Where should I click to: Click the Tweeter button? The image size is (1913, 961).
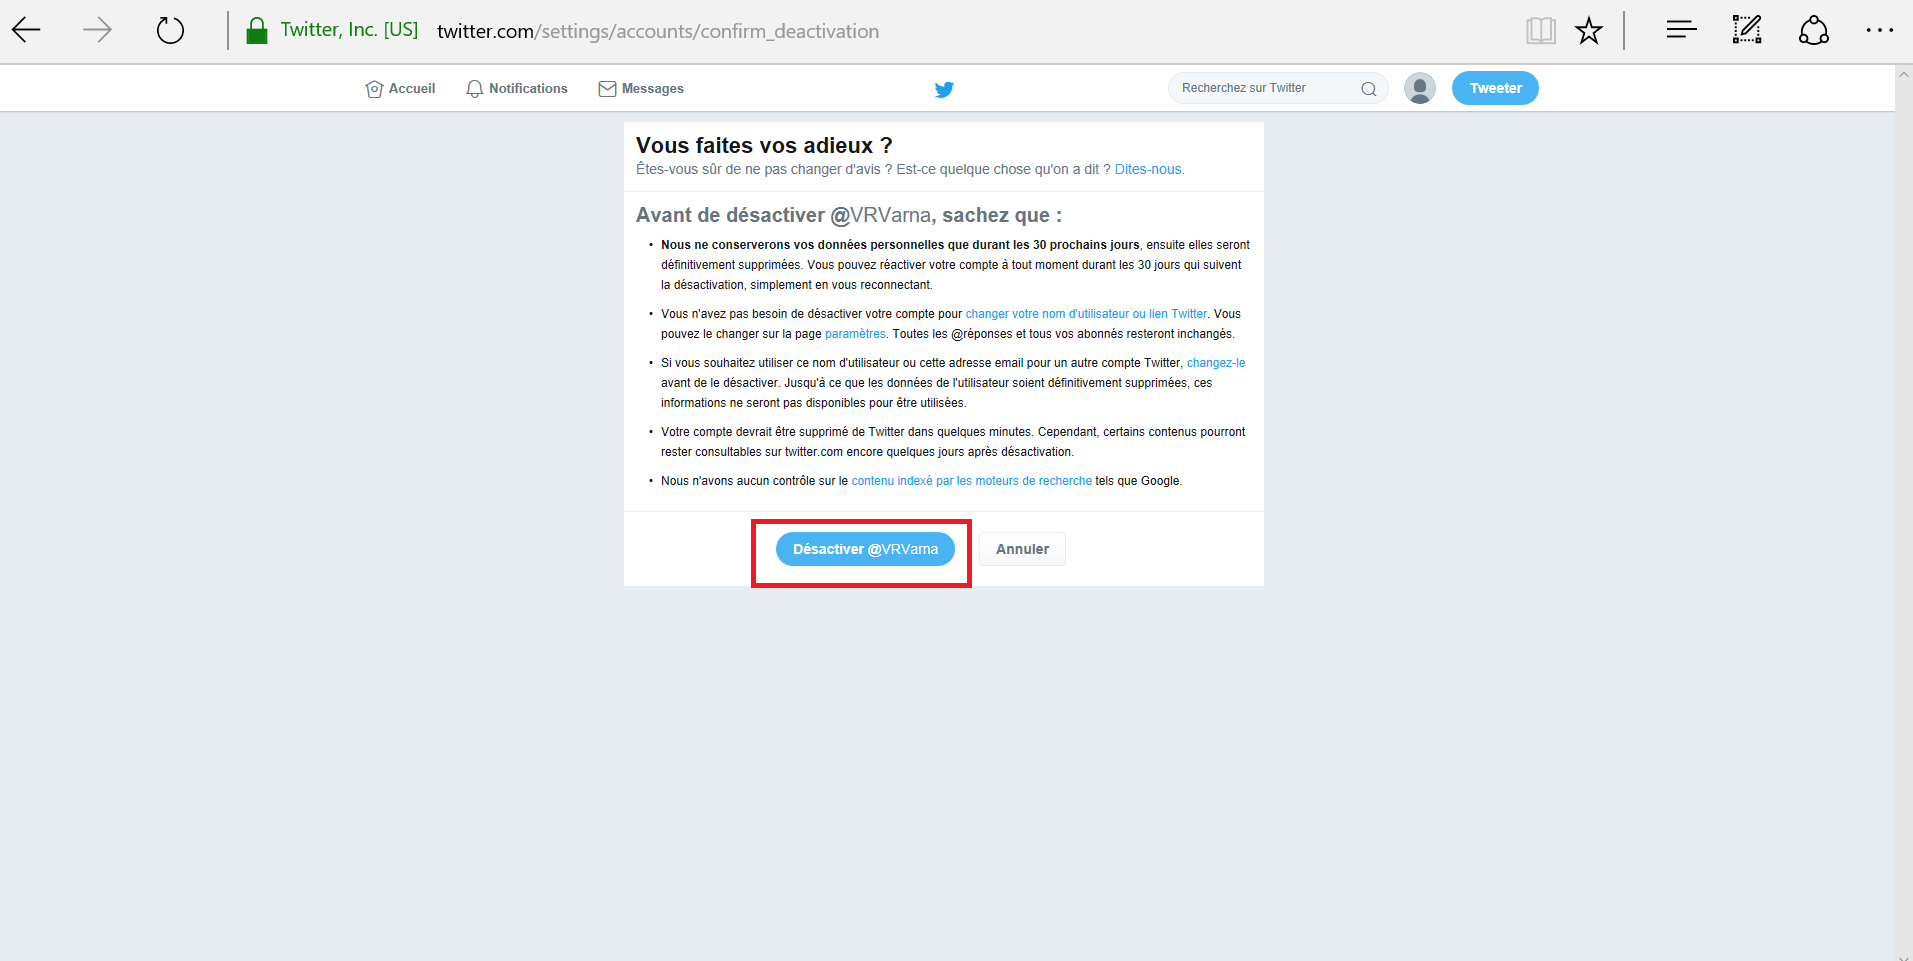[x=1495, y=88]
